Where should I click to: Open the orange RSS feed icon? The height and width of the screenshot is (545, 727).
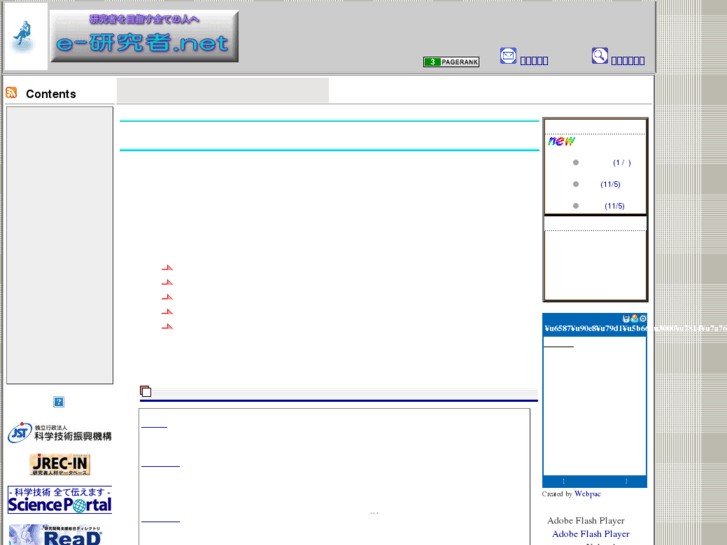11,92
